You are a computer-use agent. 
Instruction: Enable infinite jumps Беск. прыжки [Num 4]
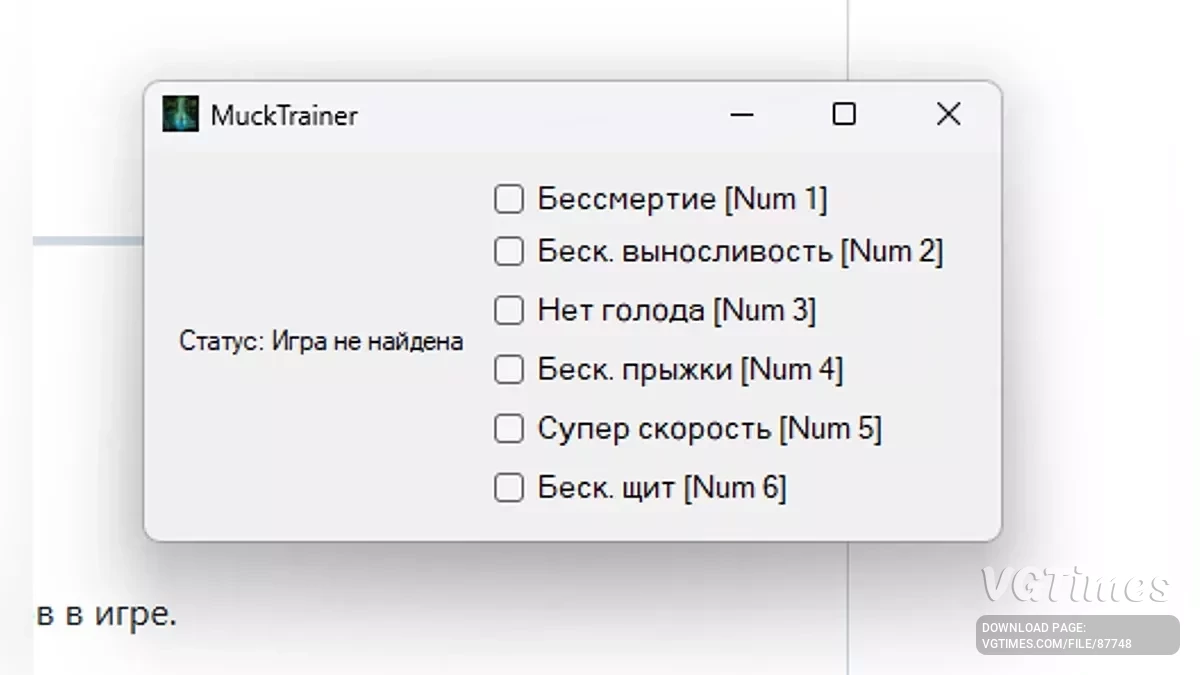[x=509, y=369]
